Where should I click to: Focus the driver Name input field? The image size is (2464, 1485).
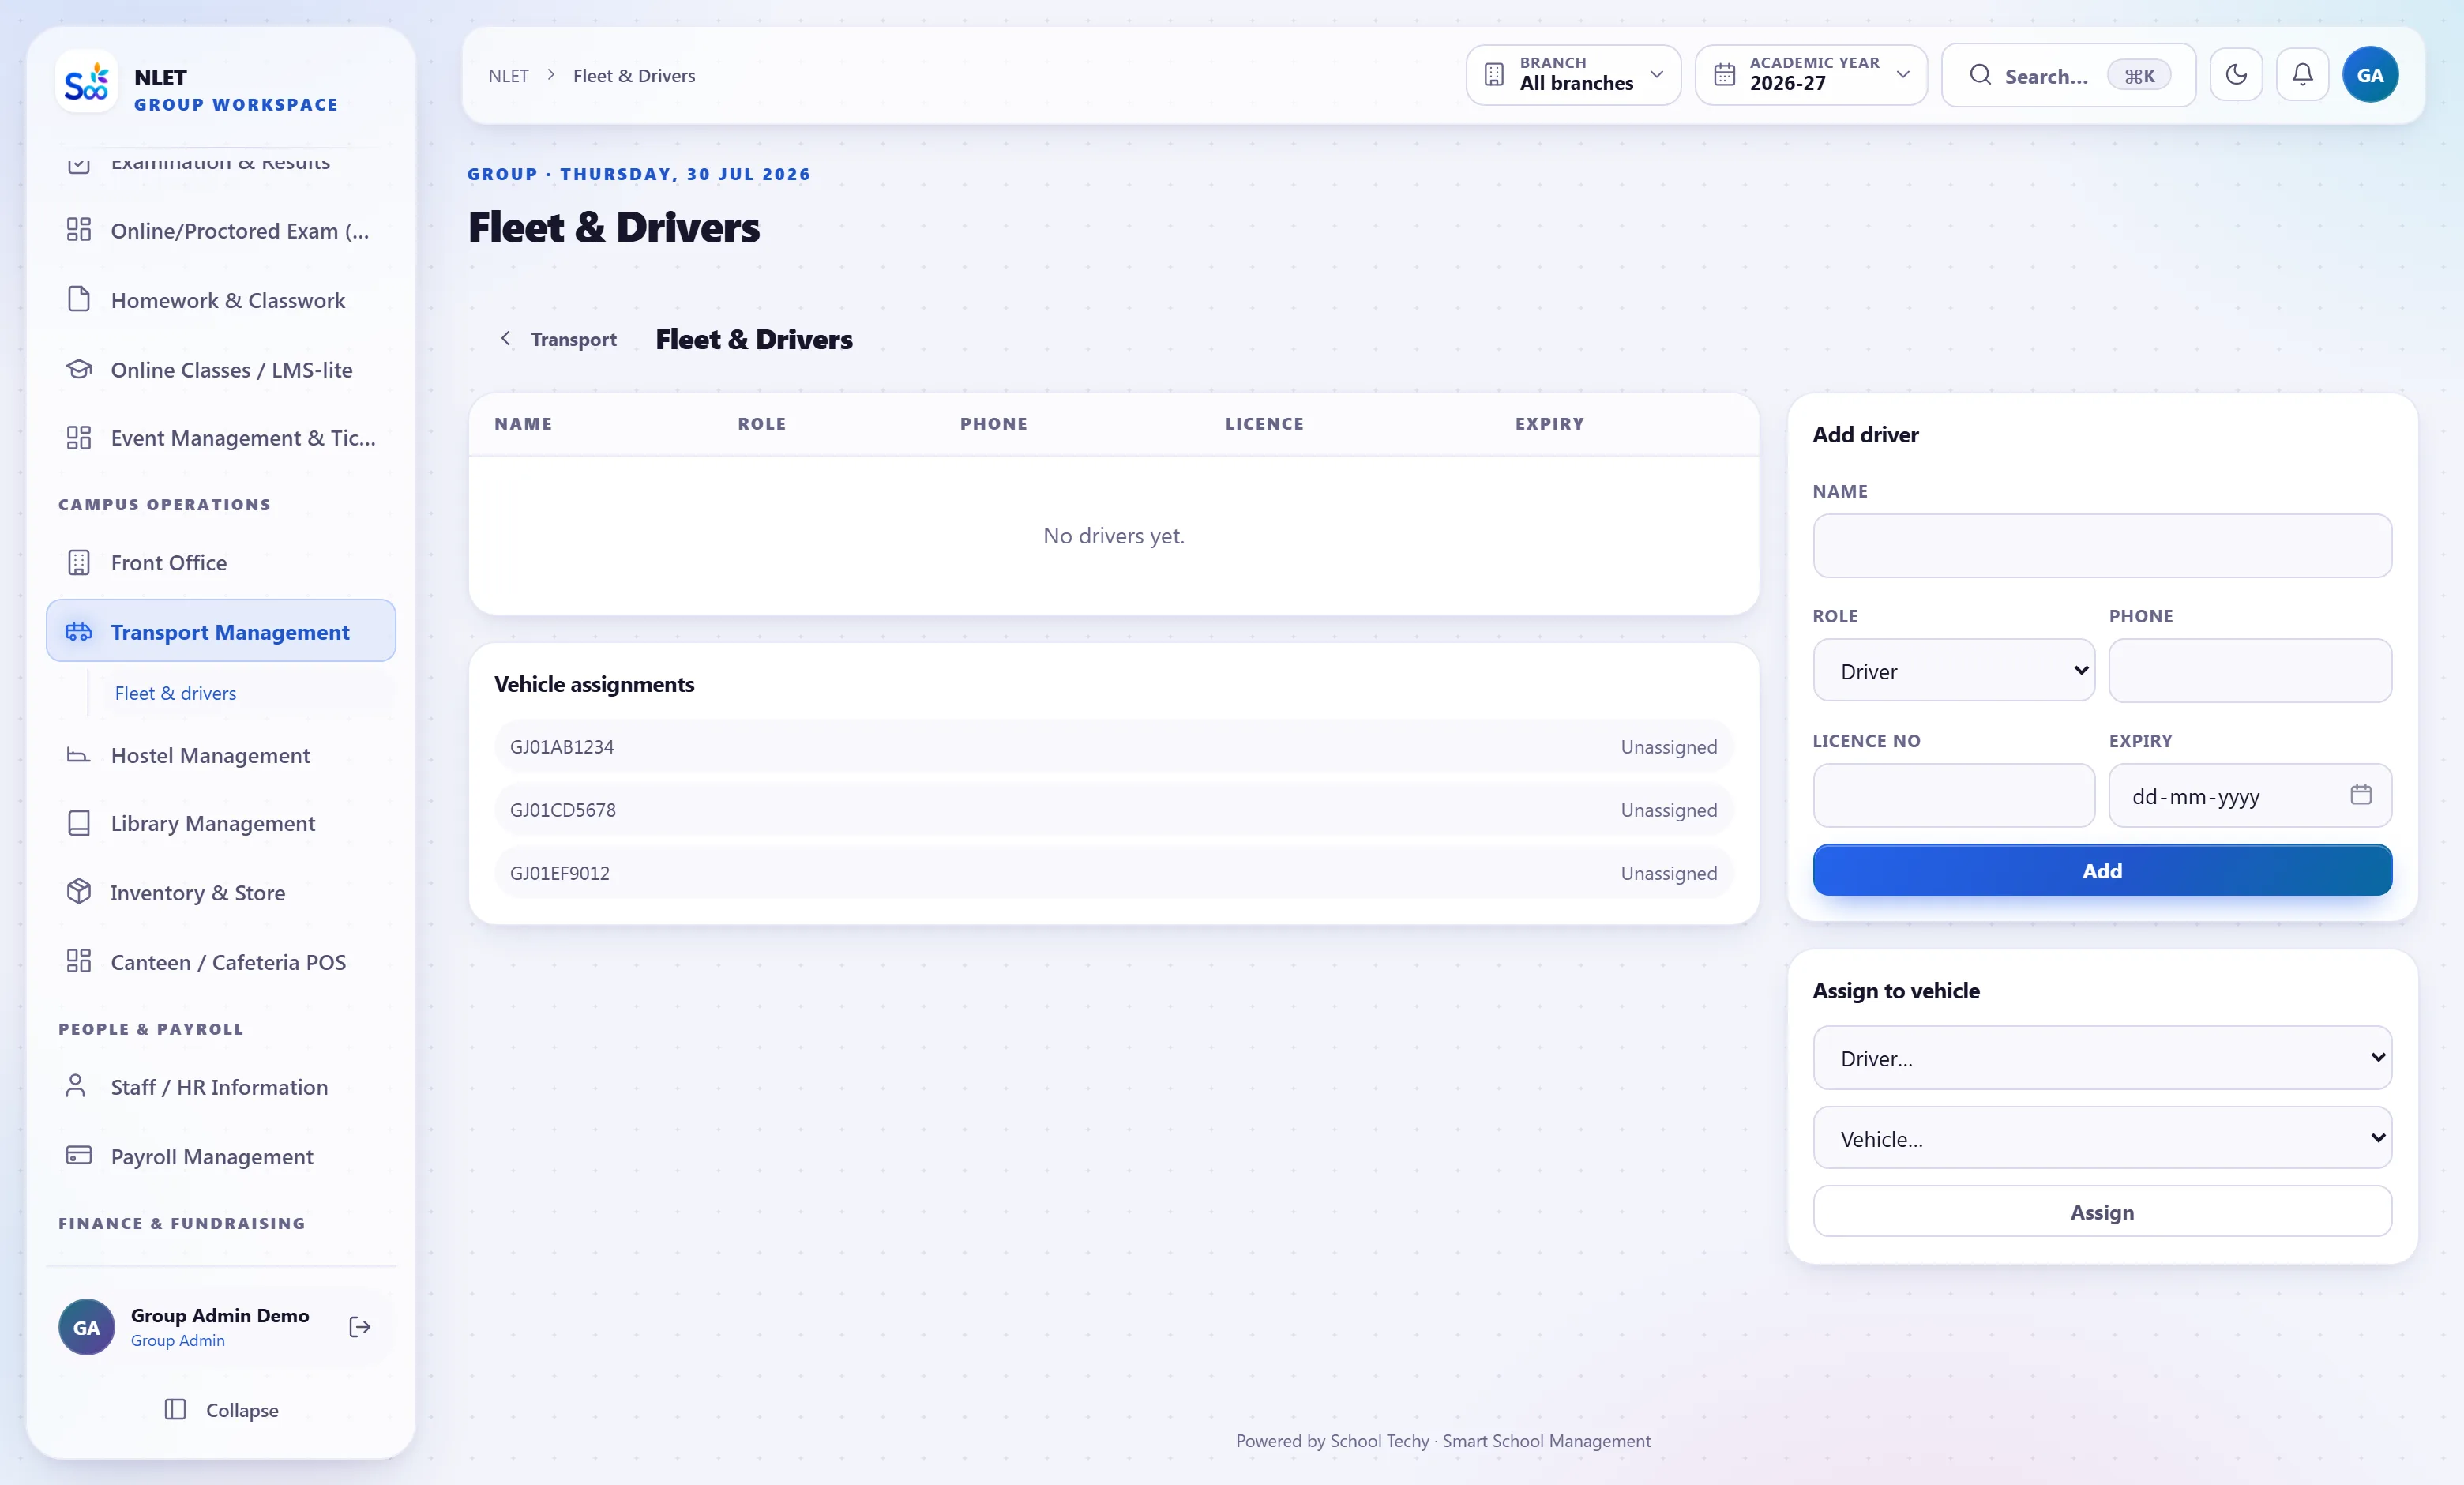click(2102, 546)
